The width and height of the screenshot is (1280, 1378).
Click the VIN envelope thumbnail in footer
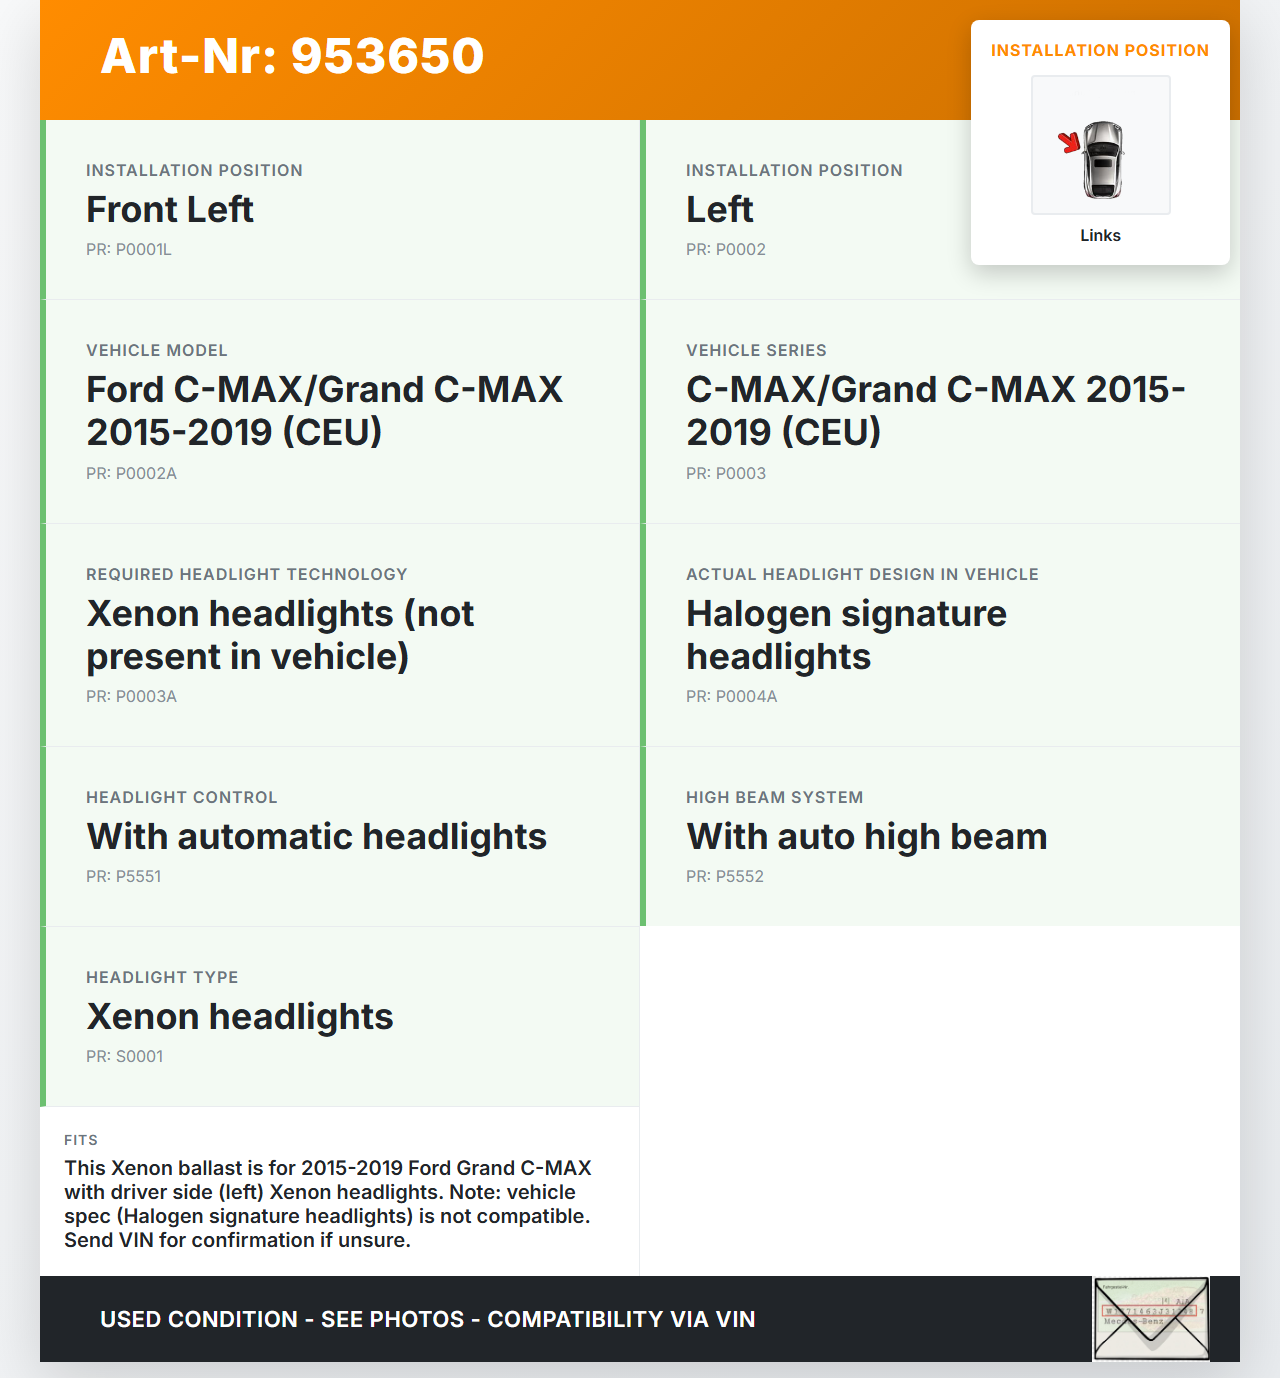point(1151,1319)
